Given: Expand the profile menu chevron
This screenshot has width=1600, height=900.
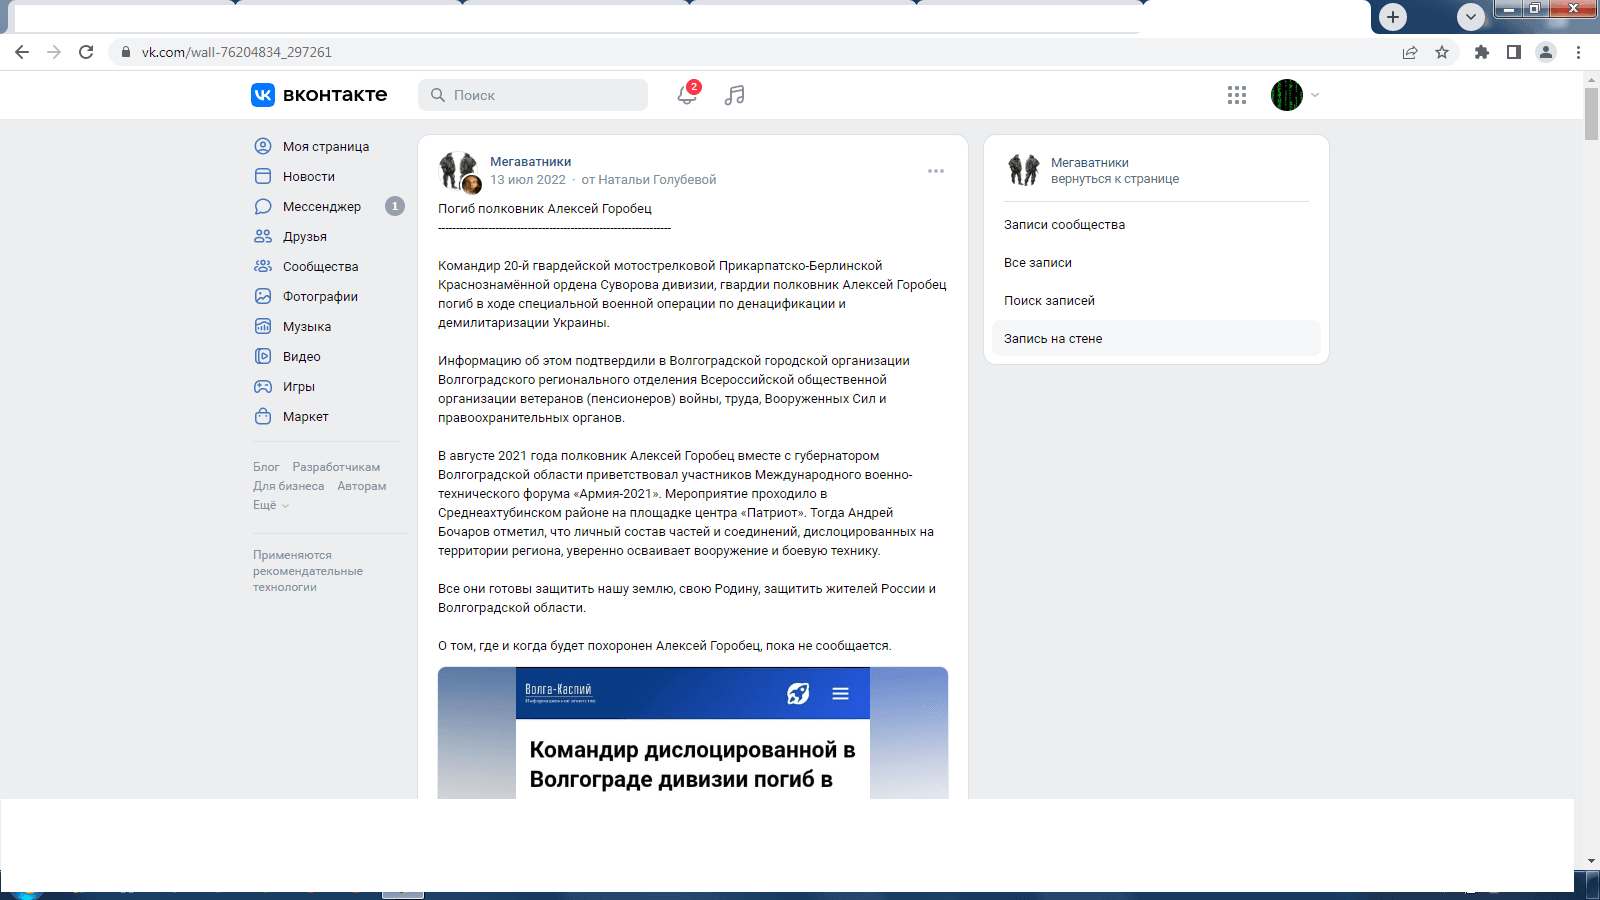Looking at the screenshot, I should click(x=1315, y=95).
